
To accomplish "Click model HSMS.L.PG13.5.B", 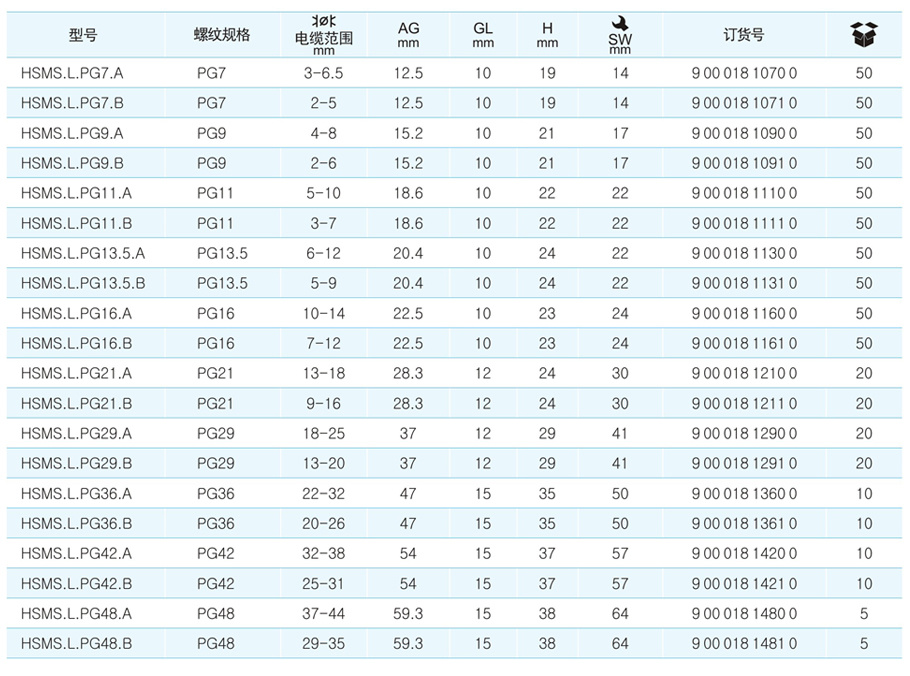I will pos(83,283).
